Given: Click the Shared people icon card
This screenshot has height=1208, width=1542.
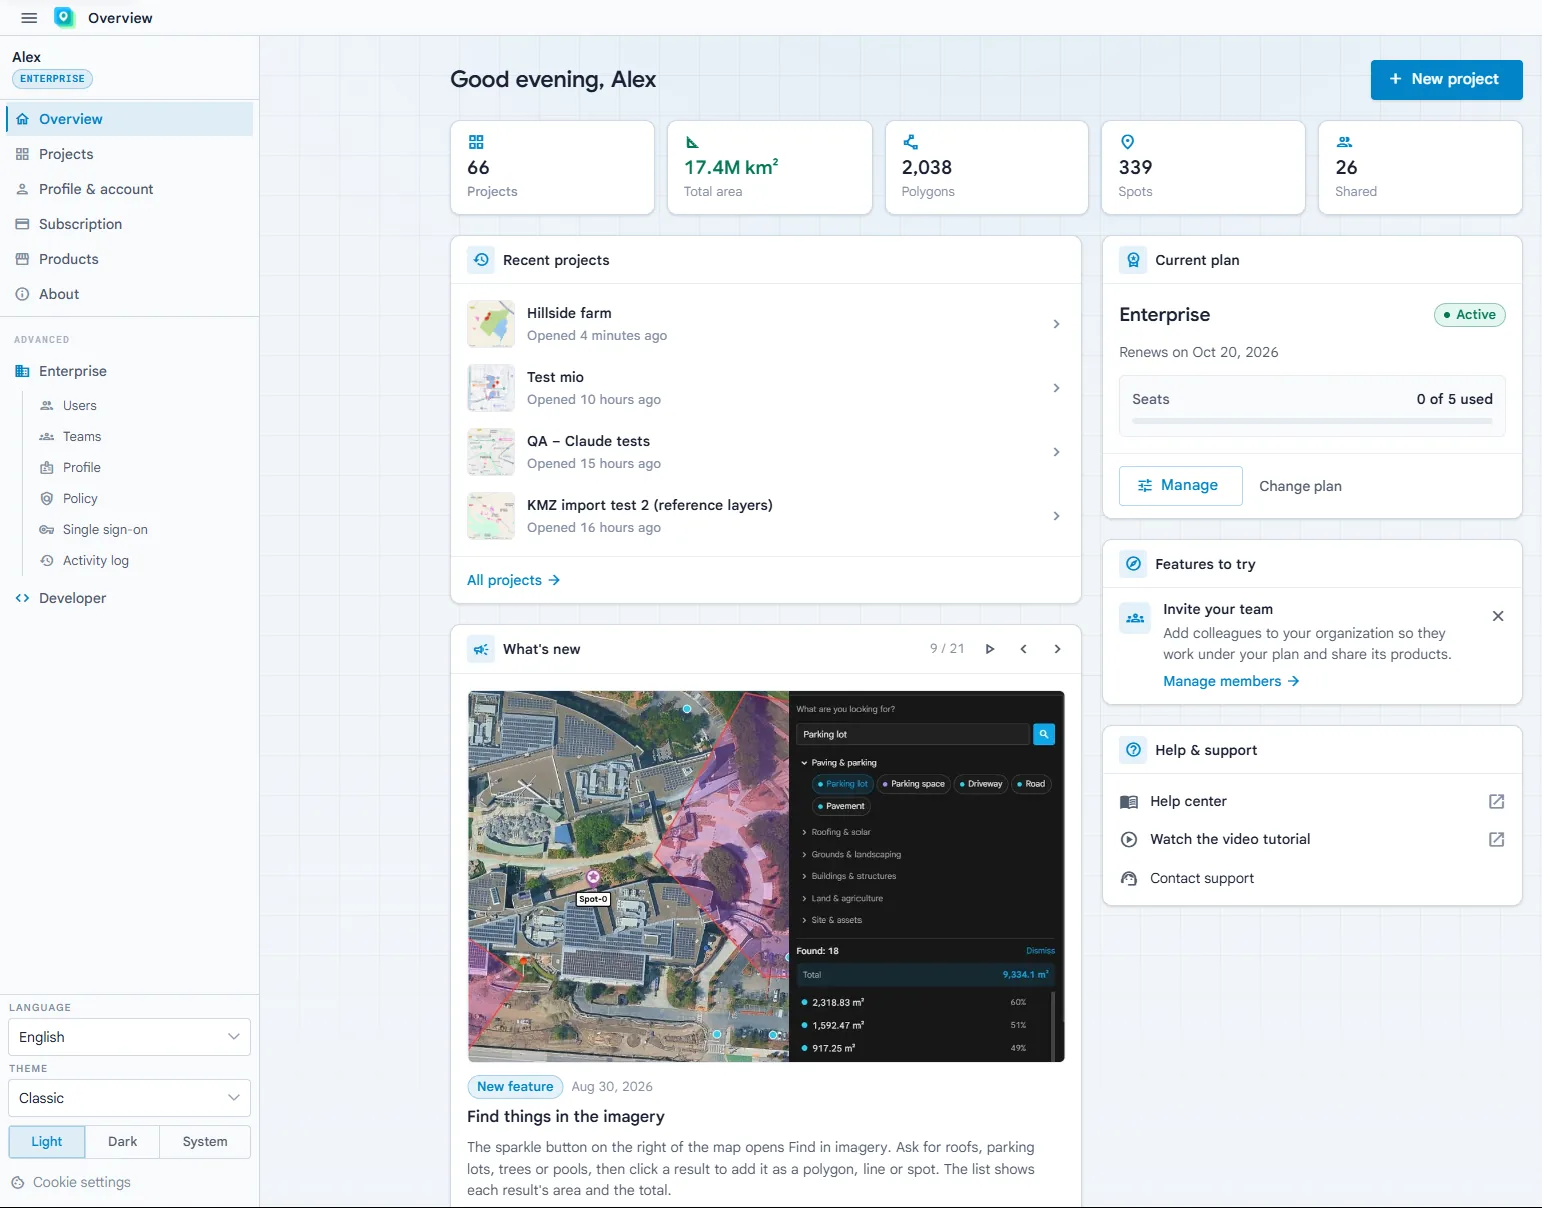Looking at the screenshot, I should point(1344,142).
